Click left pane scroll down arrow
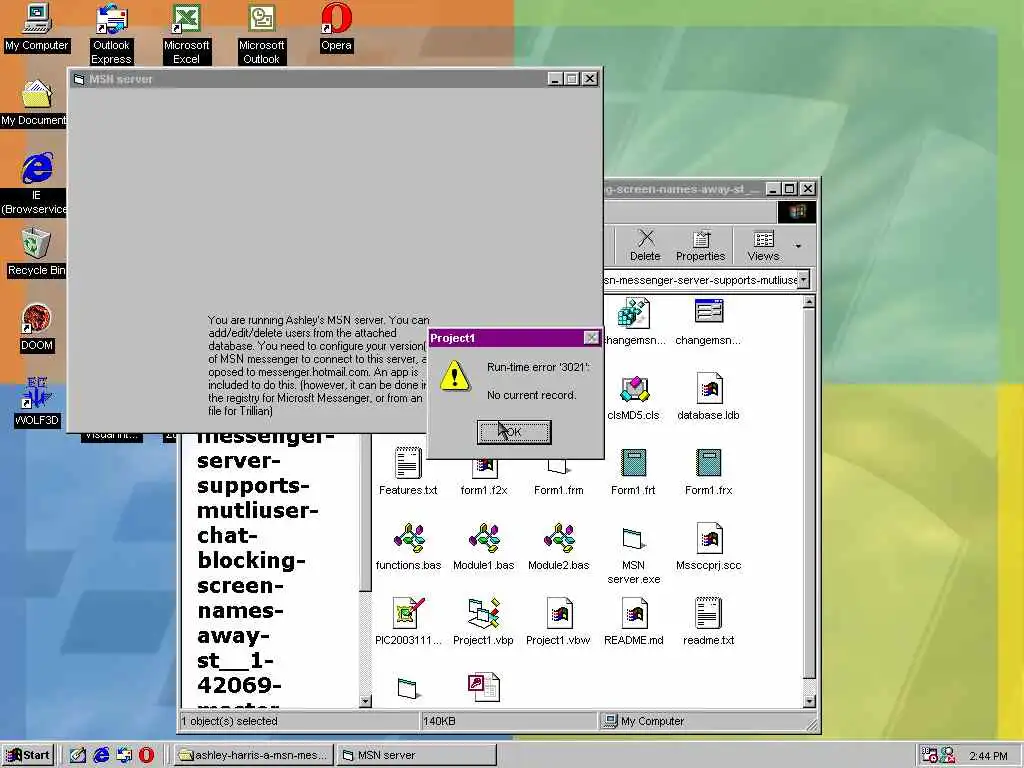The width and height of the screenshot is (1024, 768). point(365,701)
